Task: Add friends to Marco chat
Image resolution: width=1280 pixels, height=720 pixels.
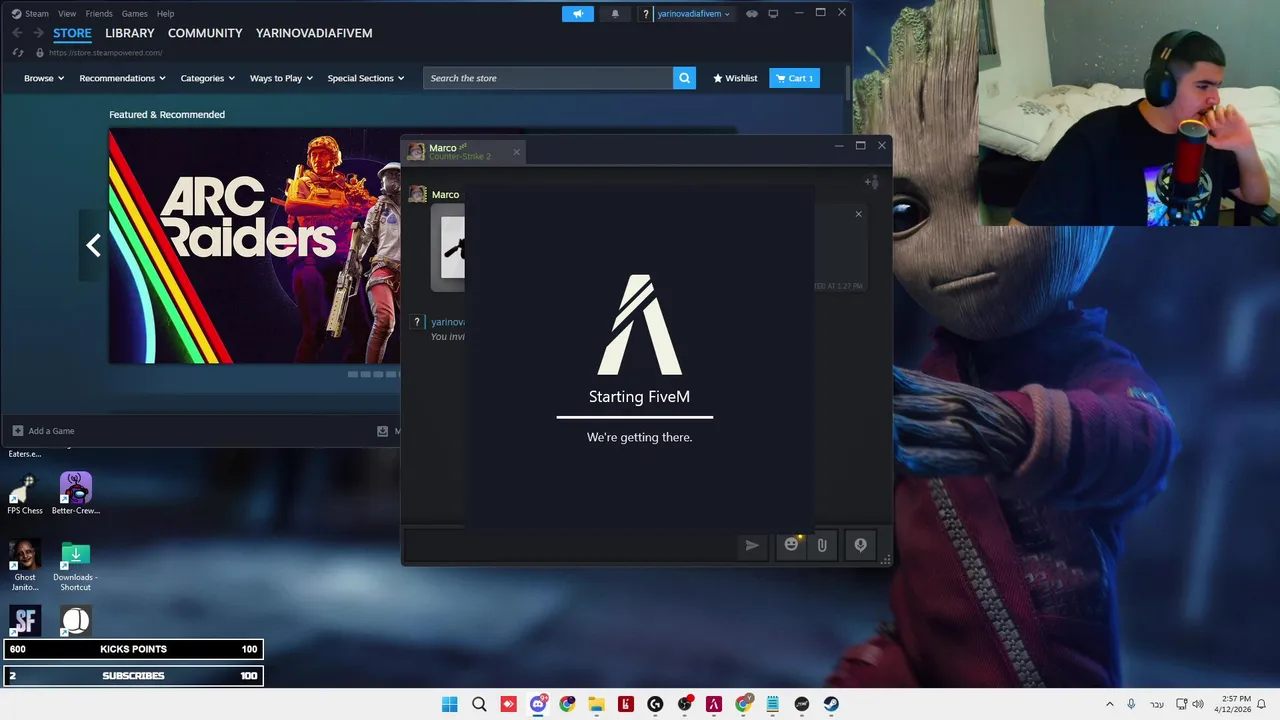Action: pos(872,182)
